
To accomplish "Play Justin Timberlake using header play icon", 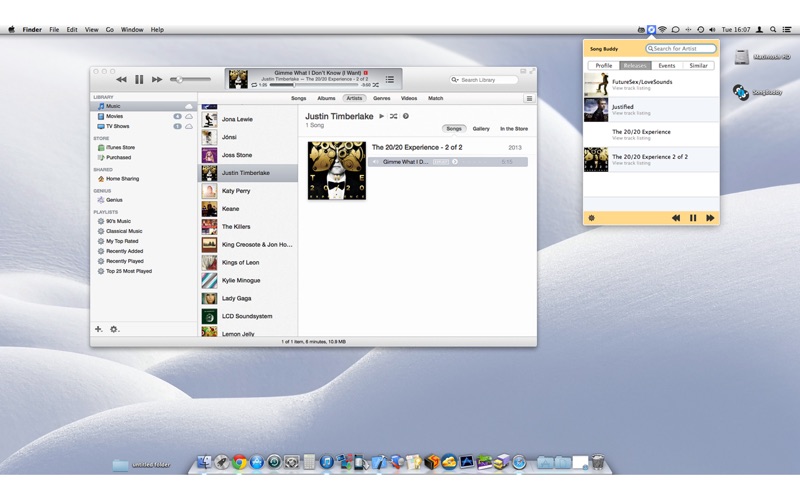I will (381, 116).
